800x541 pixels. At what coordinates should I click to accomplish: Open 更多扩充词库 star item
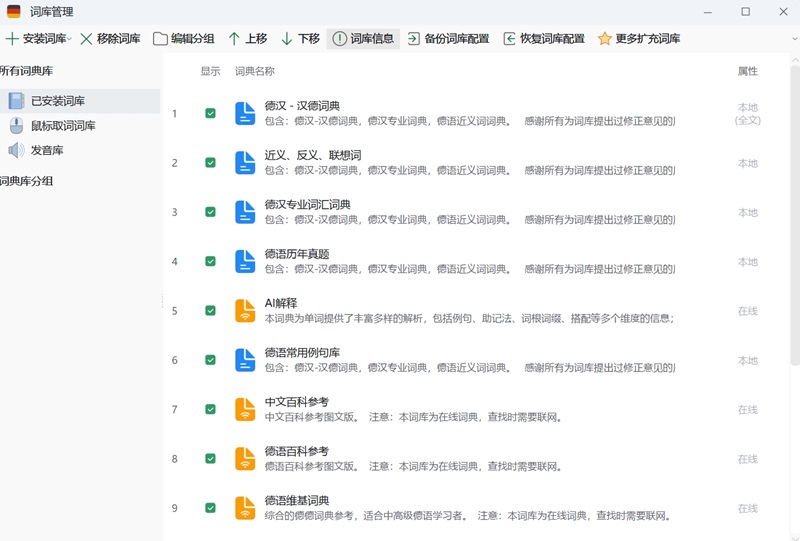click(x=639, y=39)
